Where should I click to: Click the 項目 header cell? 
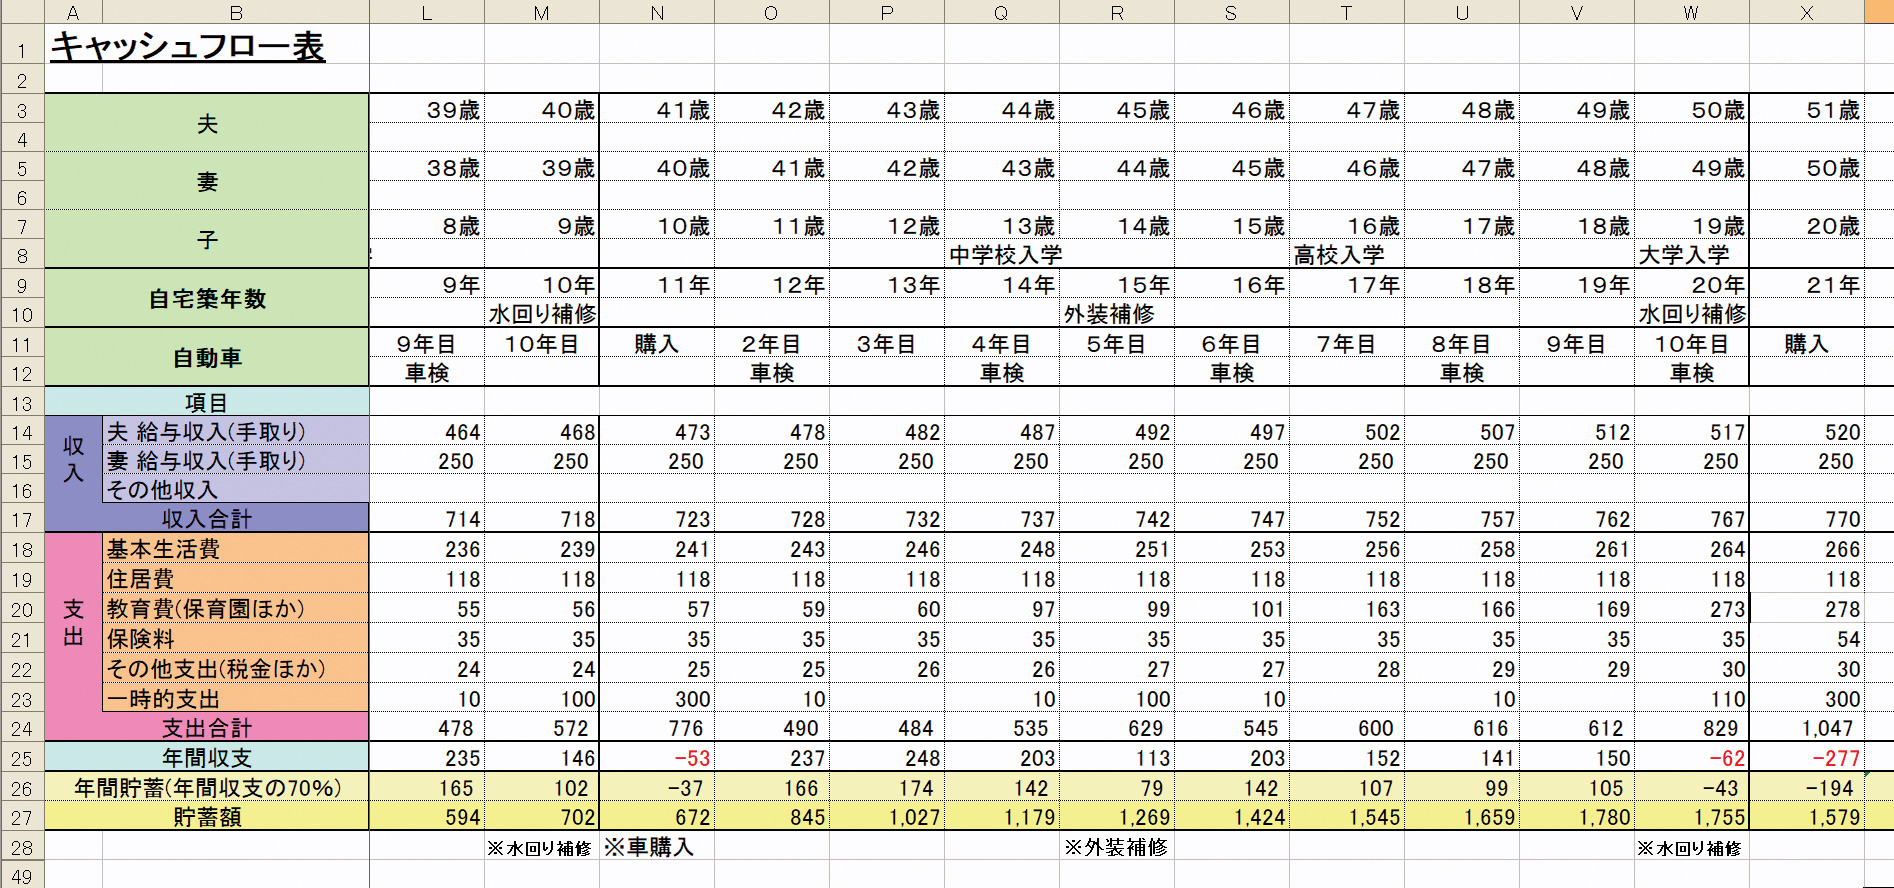(x=207, y=403)
